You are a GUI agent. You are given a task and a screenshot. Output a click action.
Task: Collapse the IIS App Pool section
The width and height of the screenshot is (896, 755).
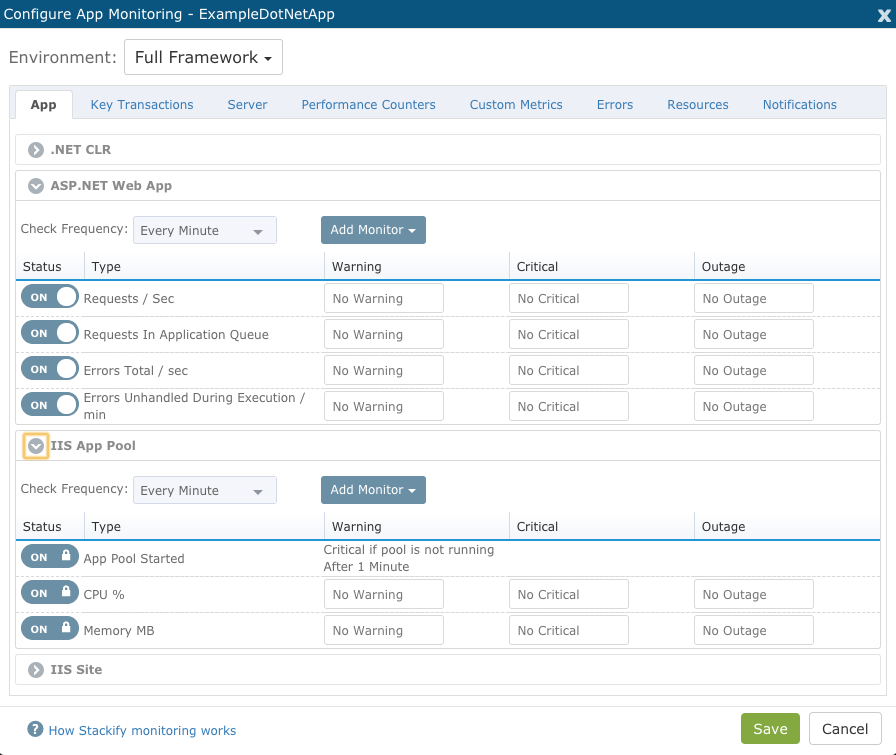(36, 446)
